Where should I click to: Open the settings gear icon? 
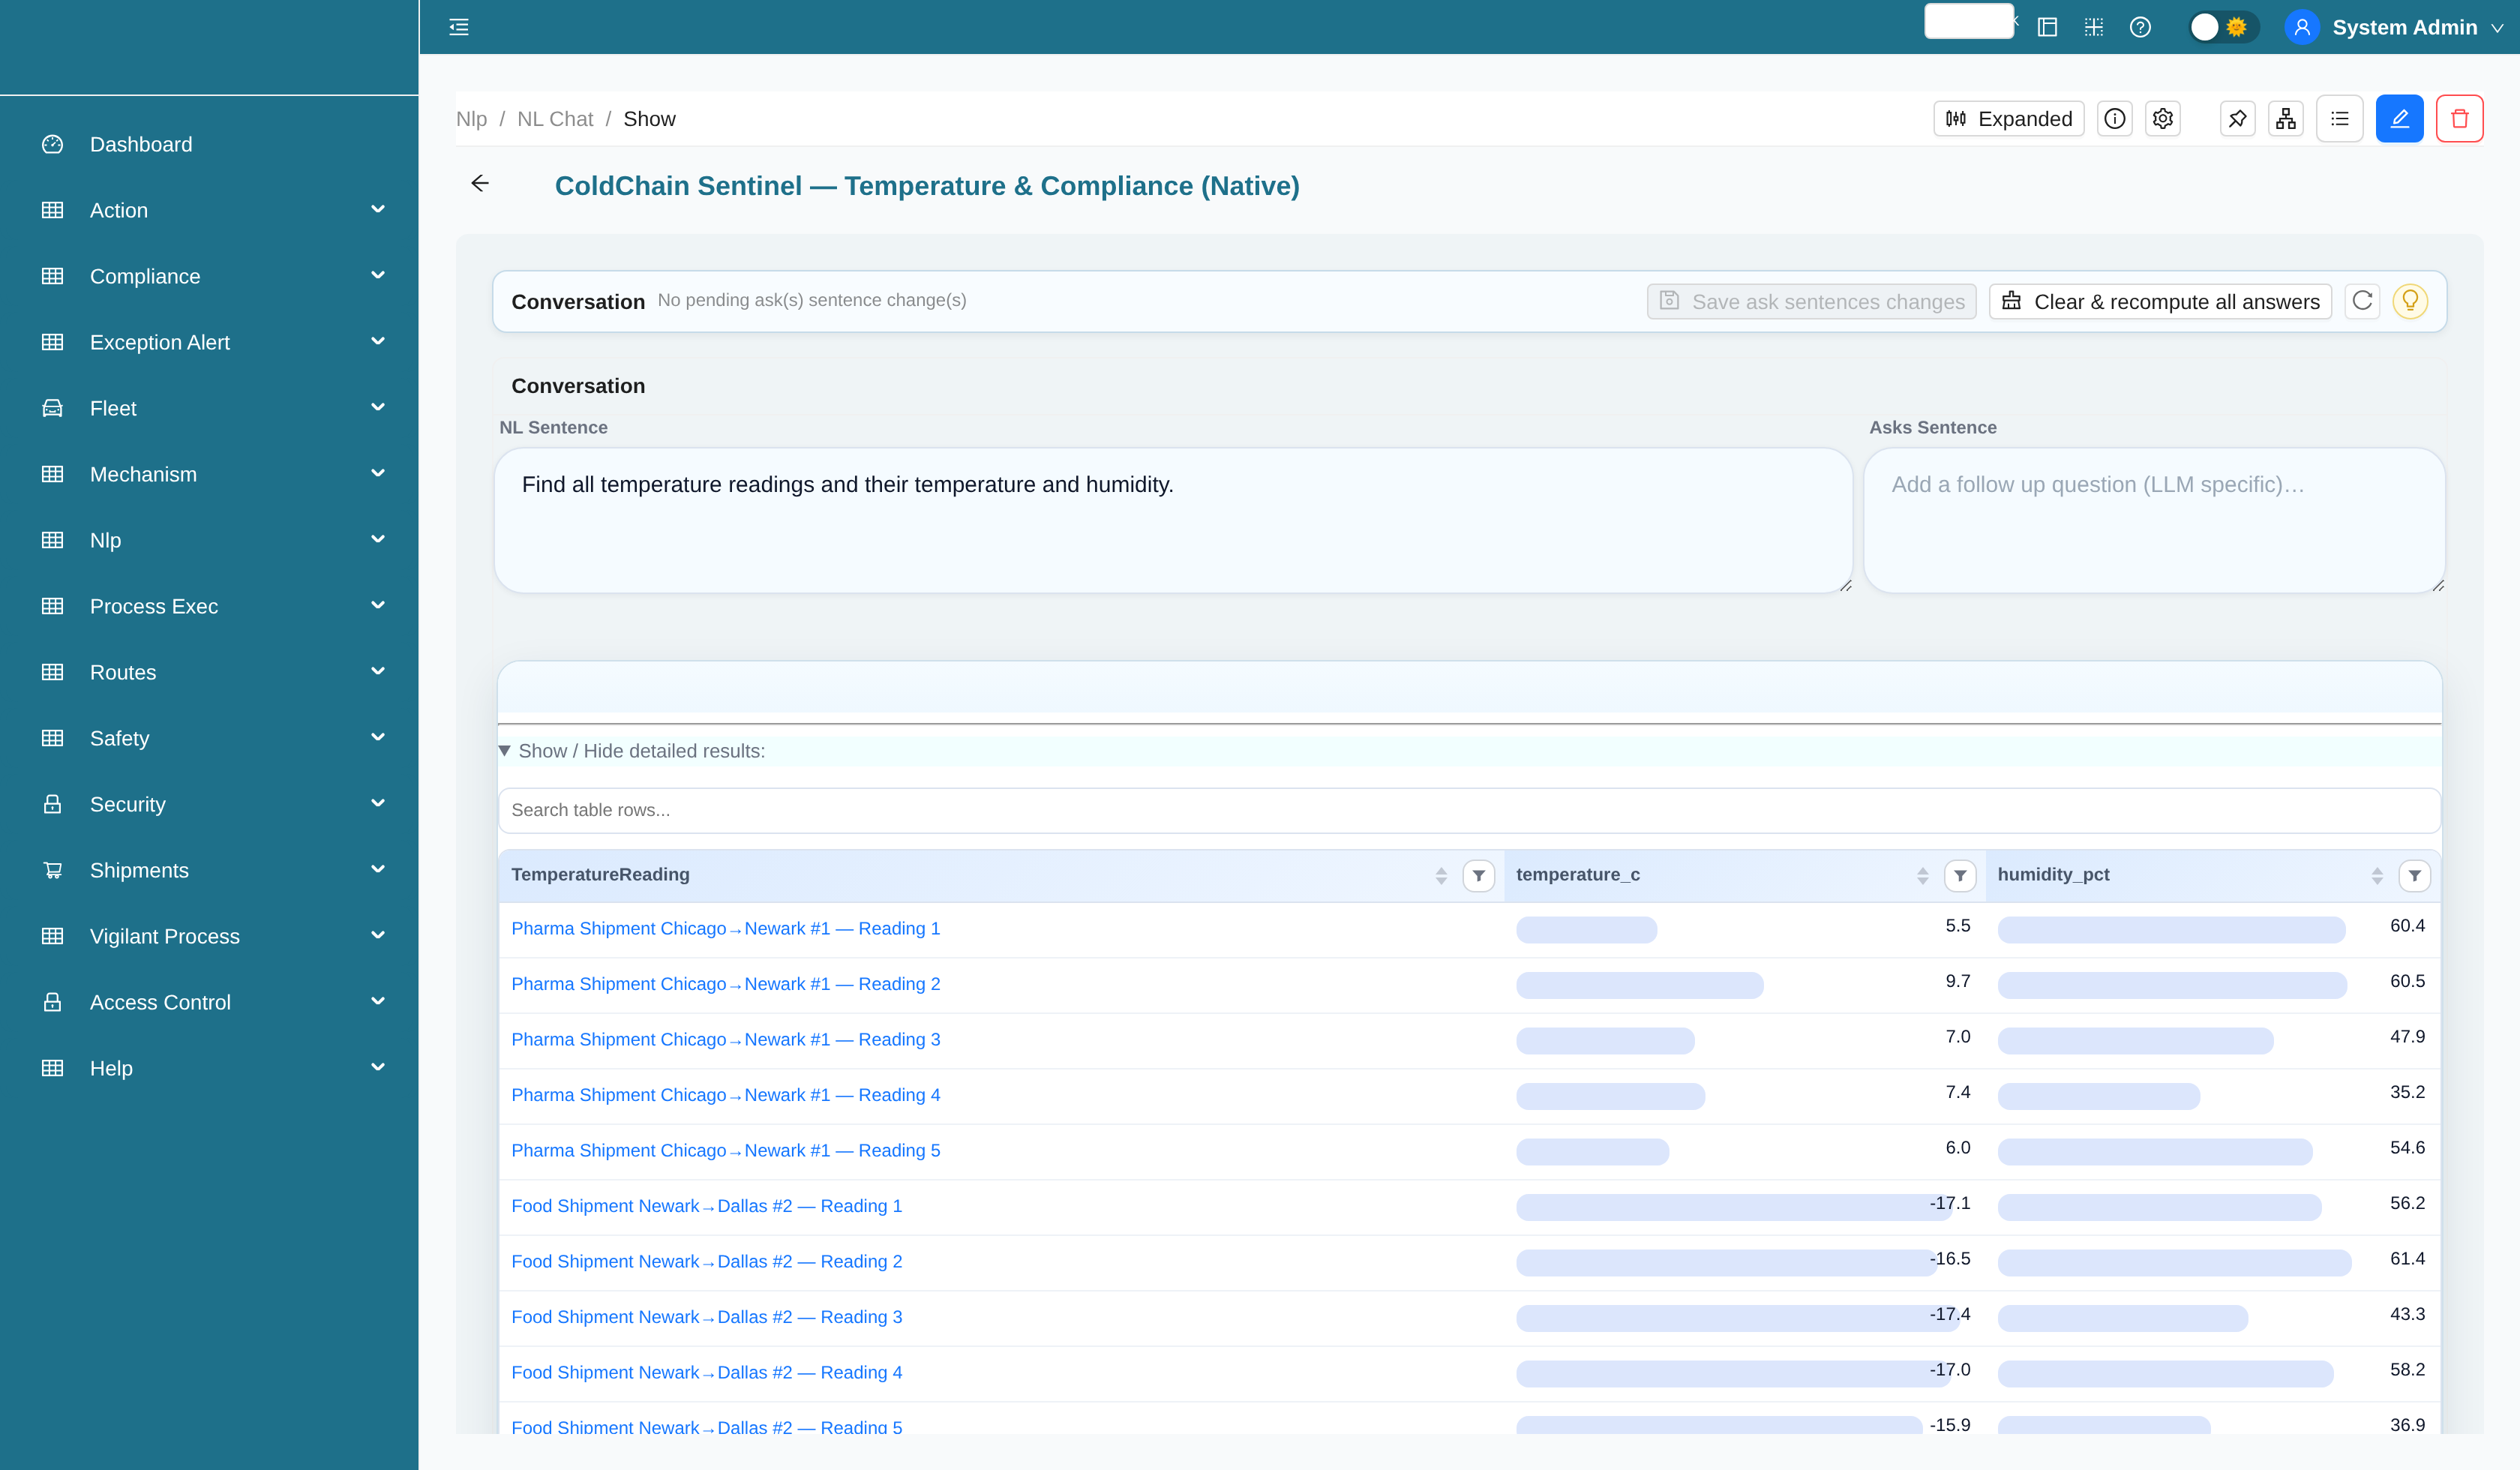click(2163, 119)
